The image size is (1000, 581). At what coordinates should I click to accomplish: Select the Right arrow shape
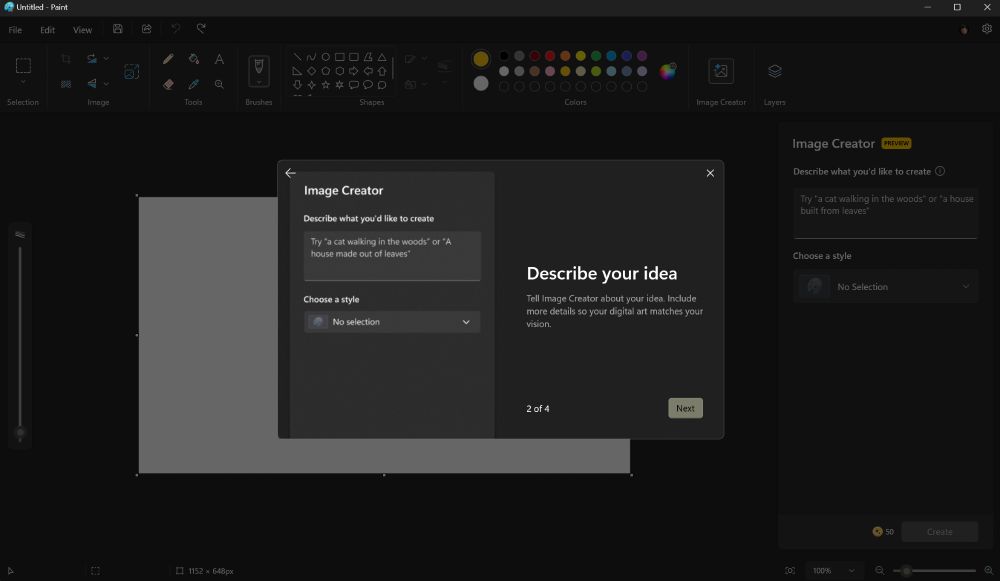[353, 71]
